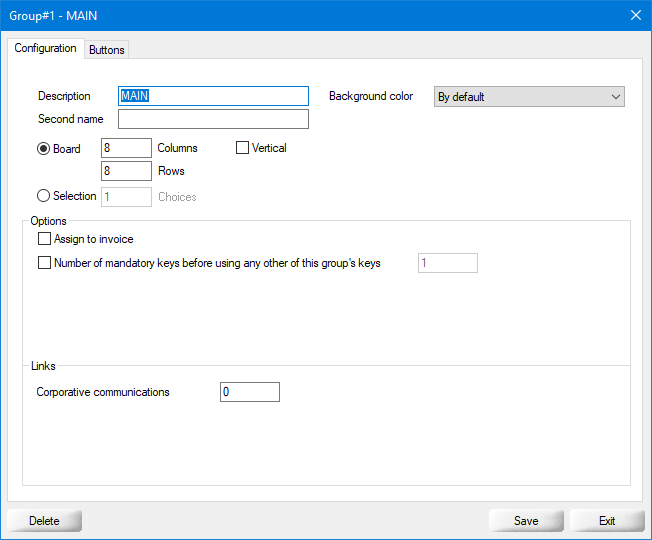652x540 pixels.
Task: Click the Exit button
Action: [607, 521]
